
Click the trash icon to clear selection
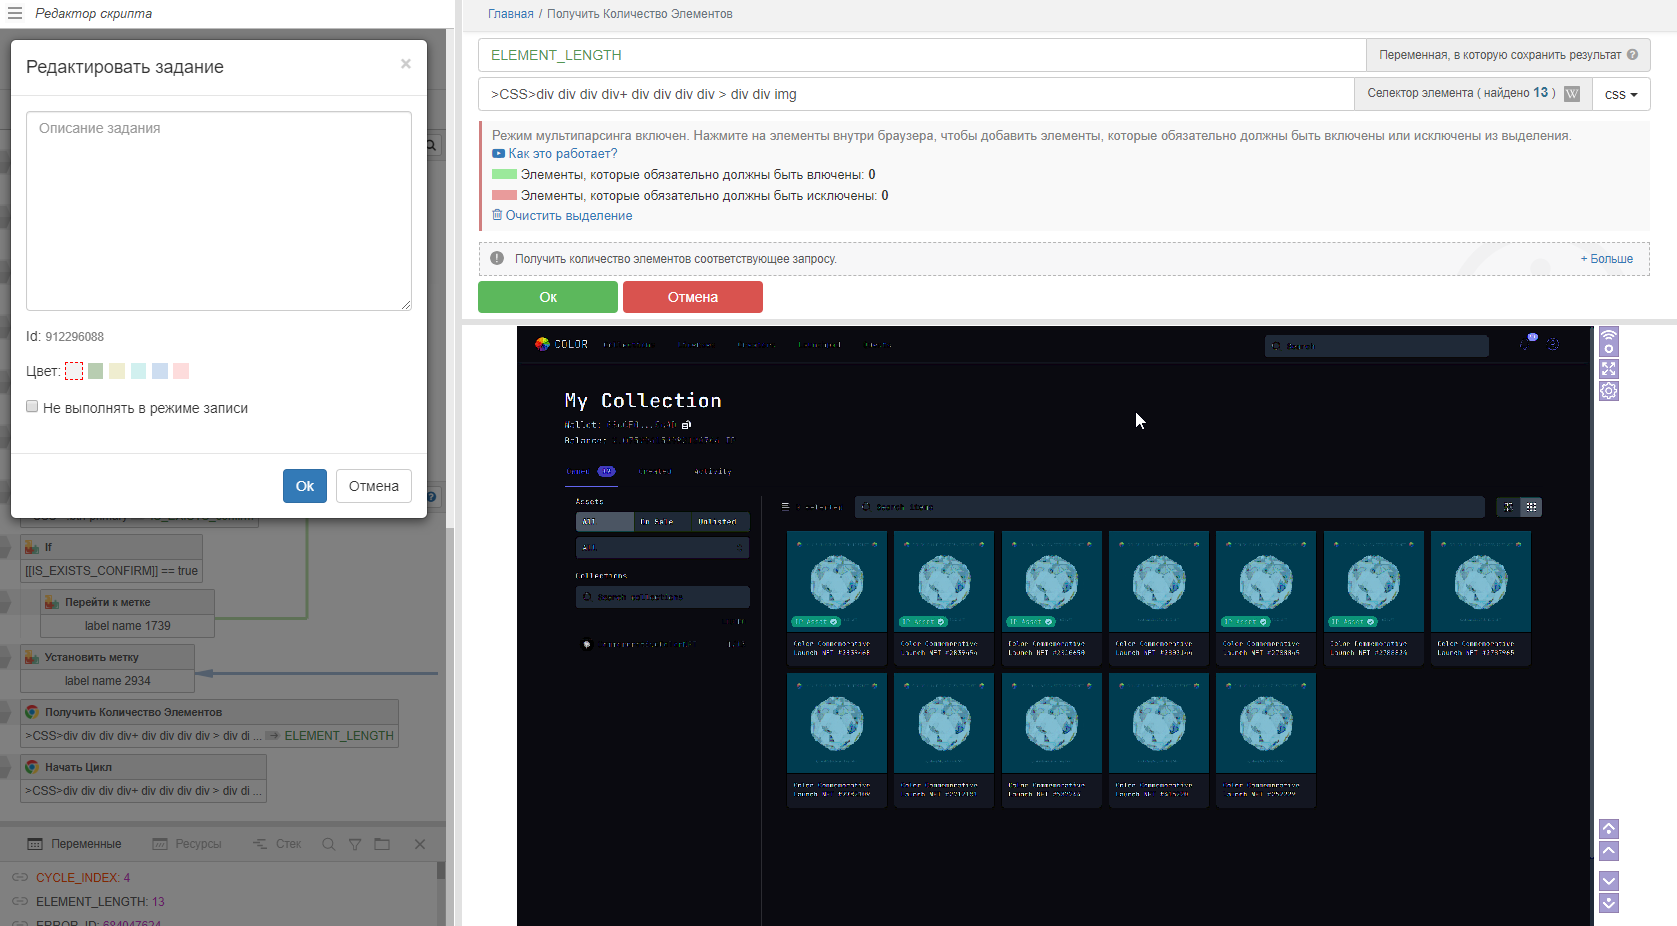pyautogui.click(x=497, y=215)
